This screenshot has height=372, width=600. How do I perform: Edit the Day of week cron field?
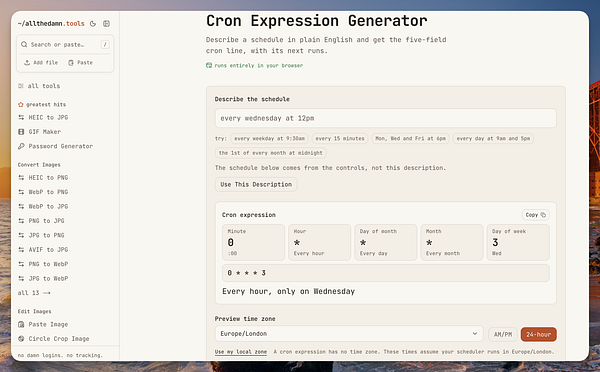tap(518, 243)
